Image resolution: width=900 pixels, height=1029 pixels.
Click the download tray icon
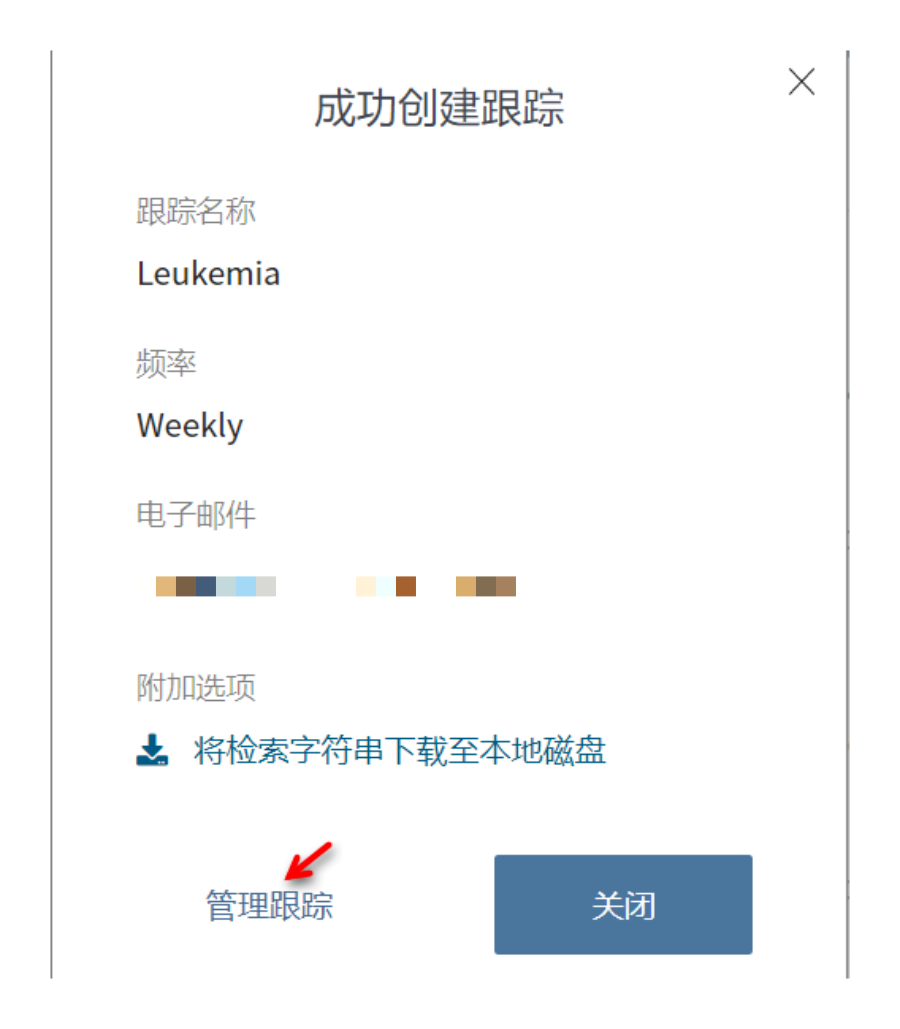(x=152, y=749)
